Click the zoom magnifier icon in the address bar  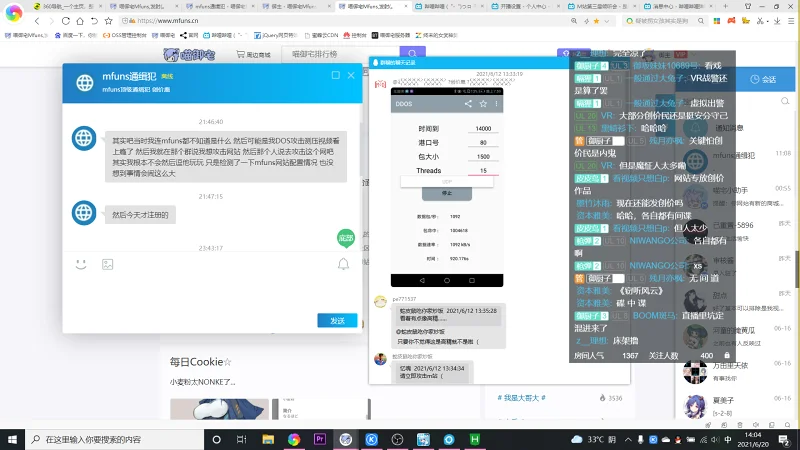[x=574, y=21]
